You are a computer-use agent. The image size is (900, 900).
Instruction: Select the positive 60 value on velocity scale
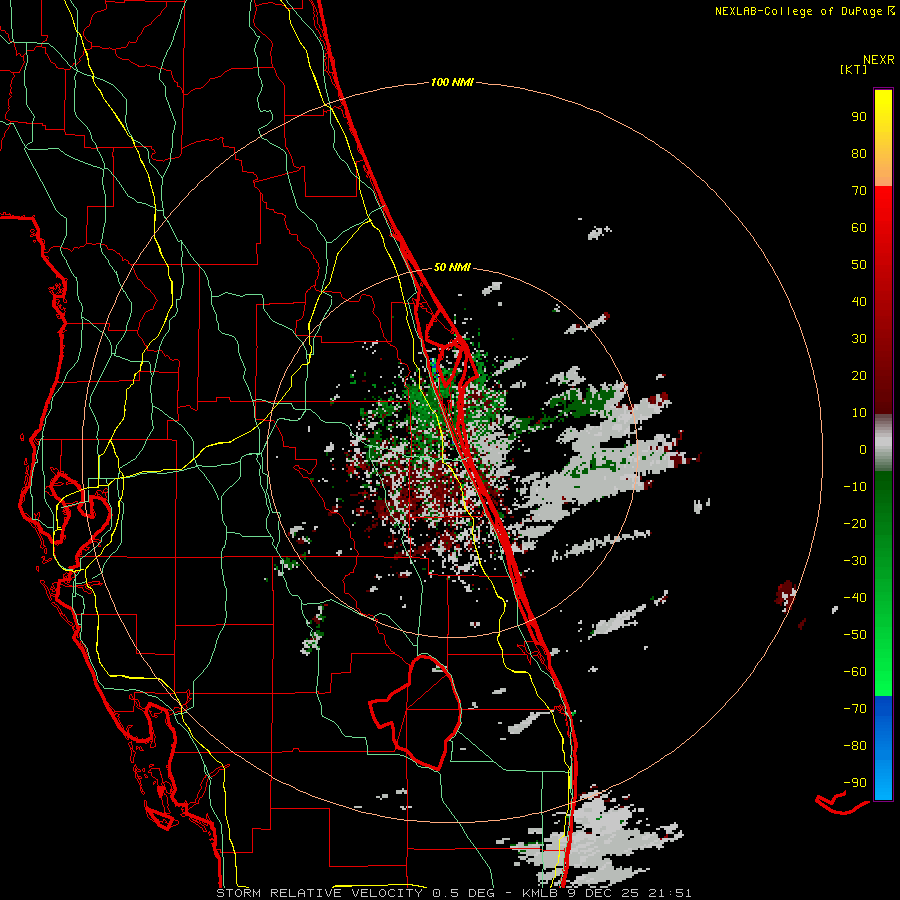[x=859, y=228]
